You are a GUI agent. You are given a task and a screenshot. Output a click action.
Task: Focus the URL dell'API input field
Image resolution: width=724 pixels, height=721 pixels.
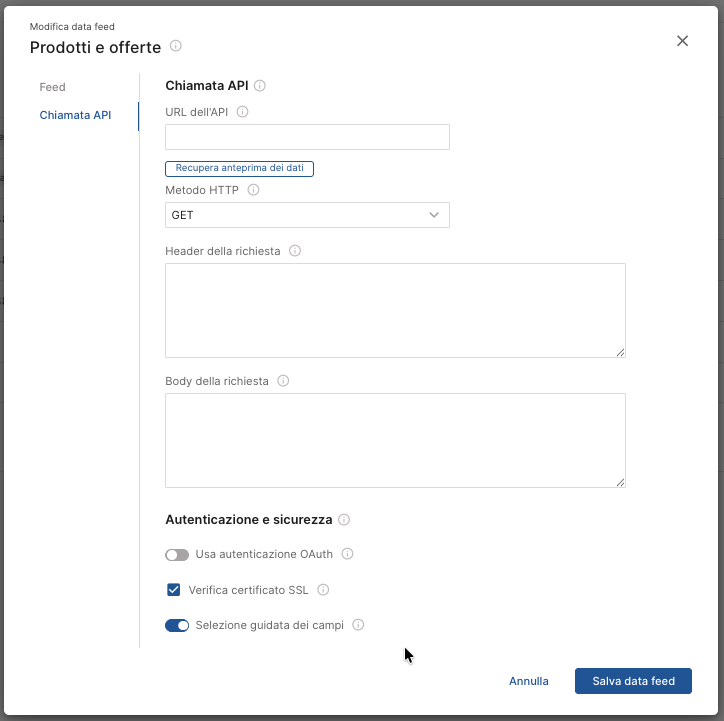(x=307, y=137)
